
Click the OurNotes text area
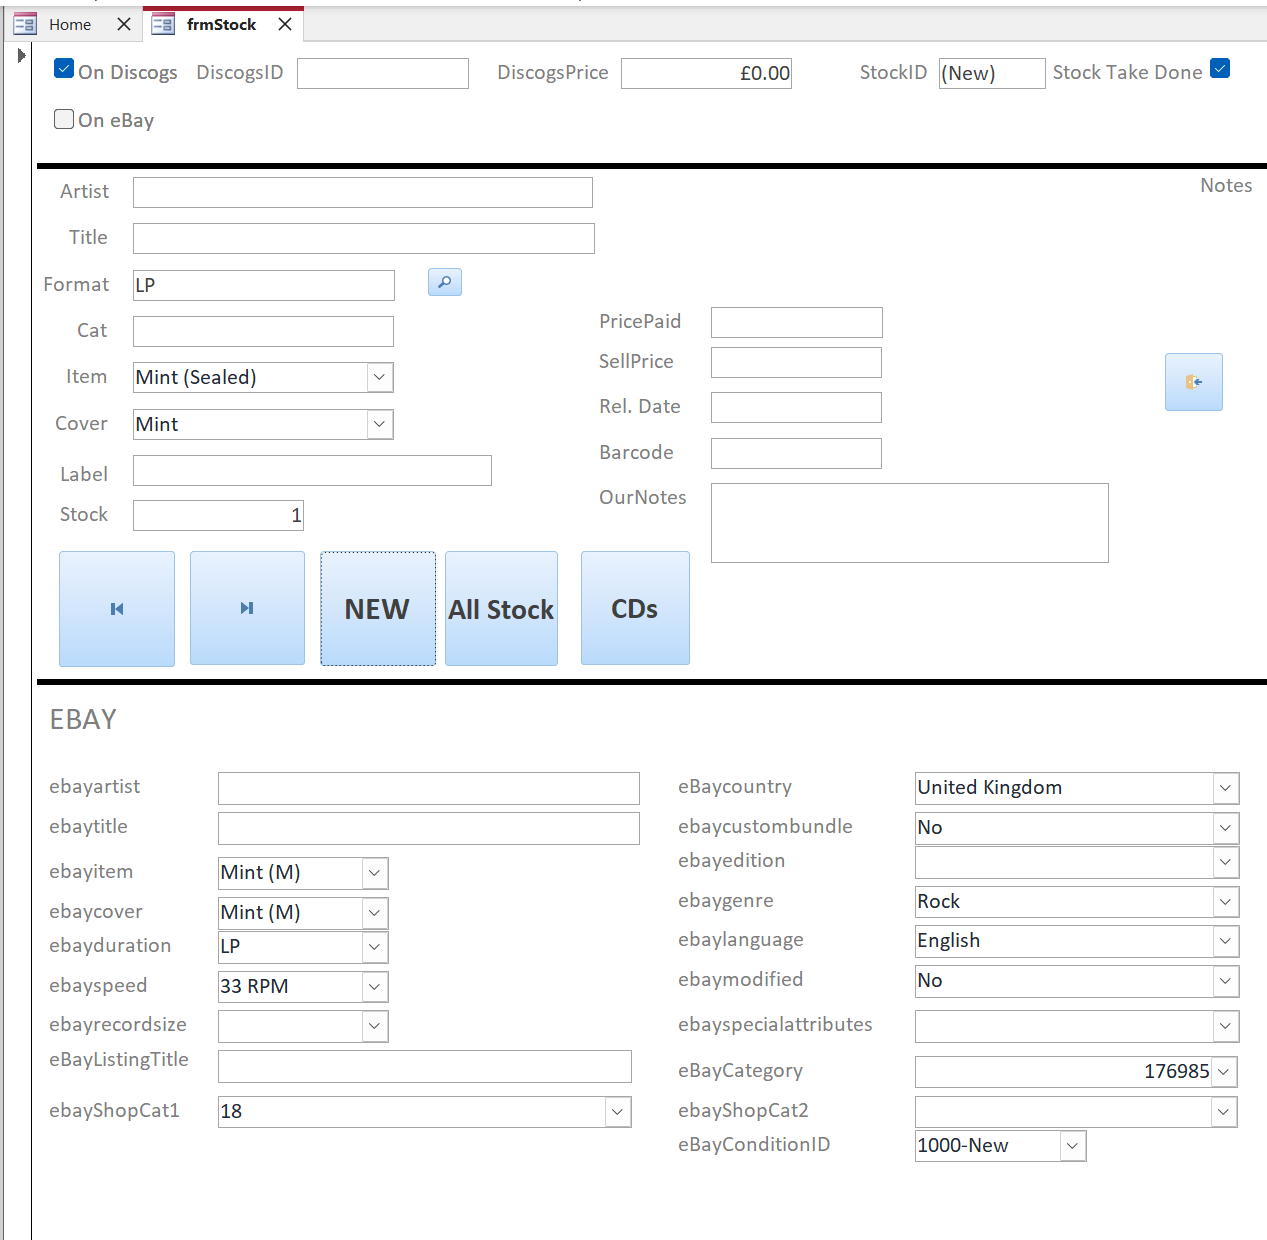tap(910, 523)
